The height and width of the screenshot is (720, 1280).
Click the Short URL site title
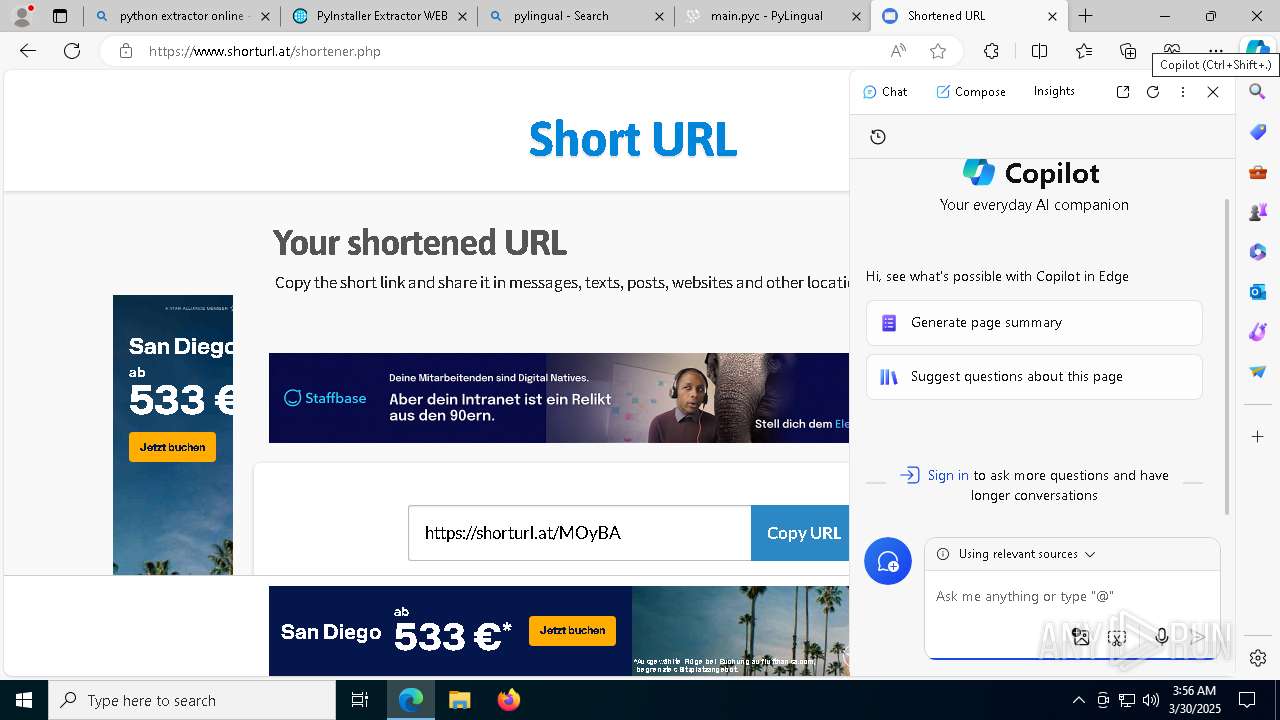(x=633, y=139)
